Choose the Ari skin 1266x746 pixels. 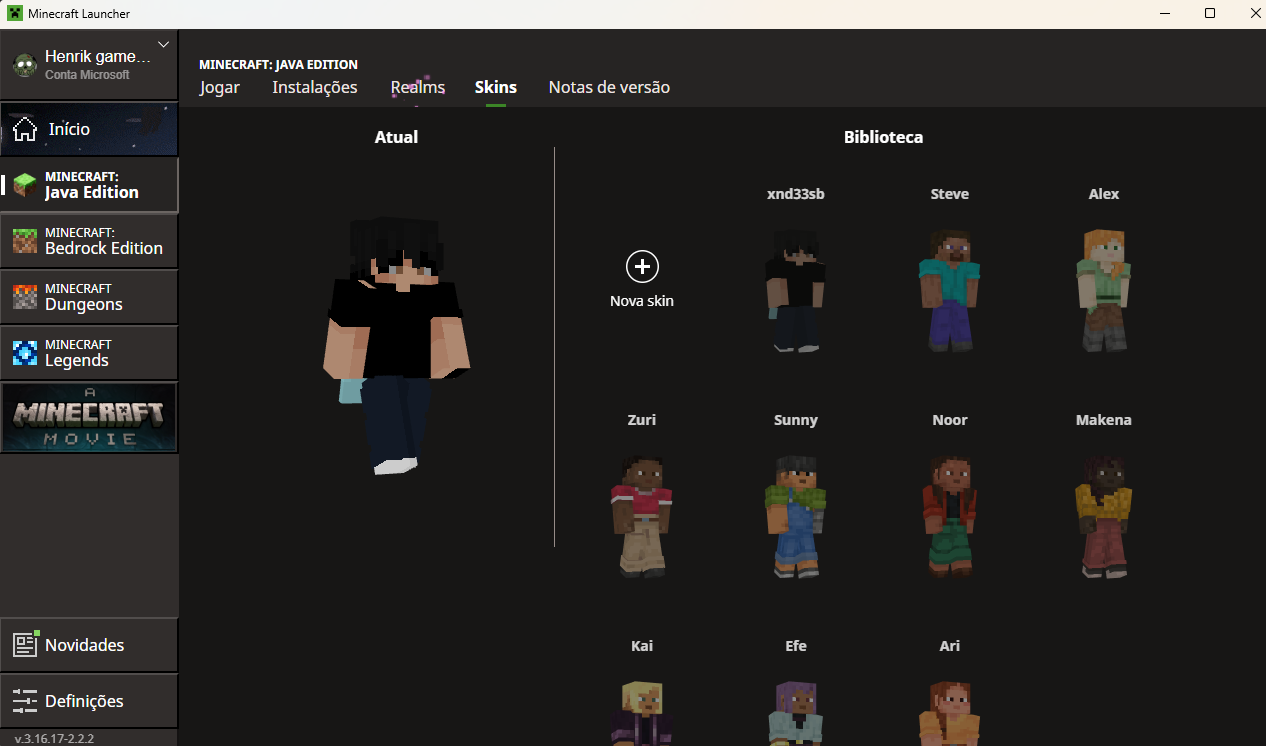coord(950,713)
